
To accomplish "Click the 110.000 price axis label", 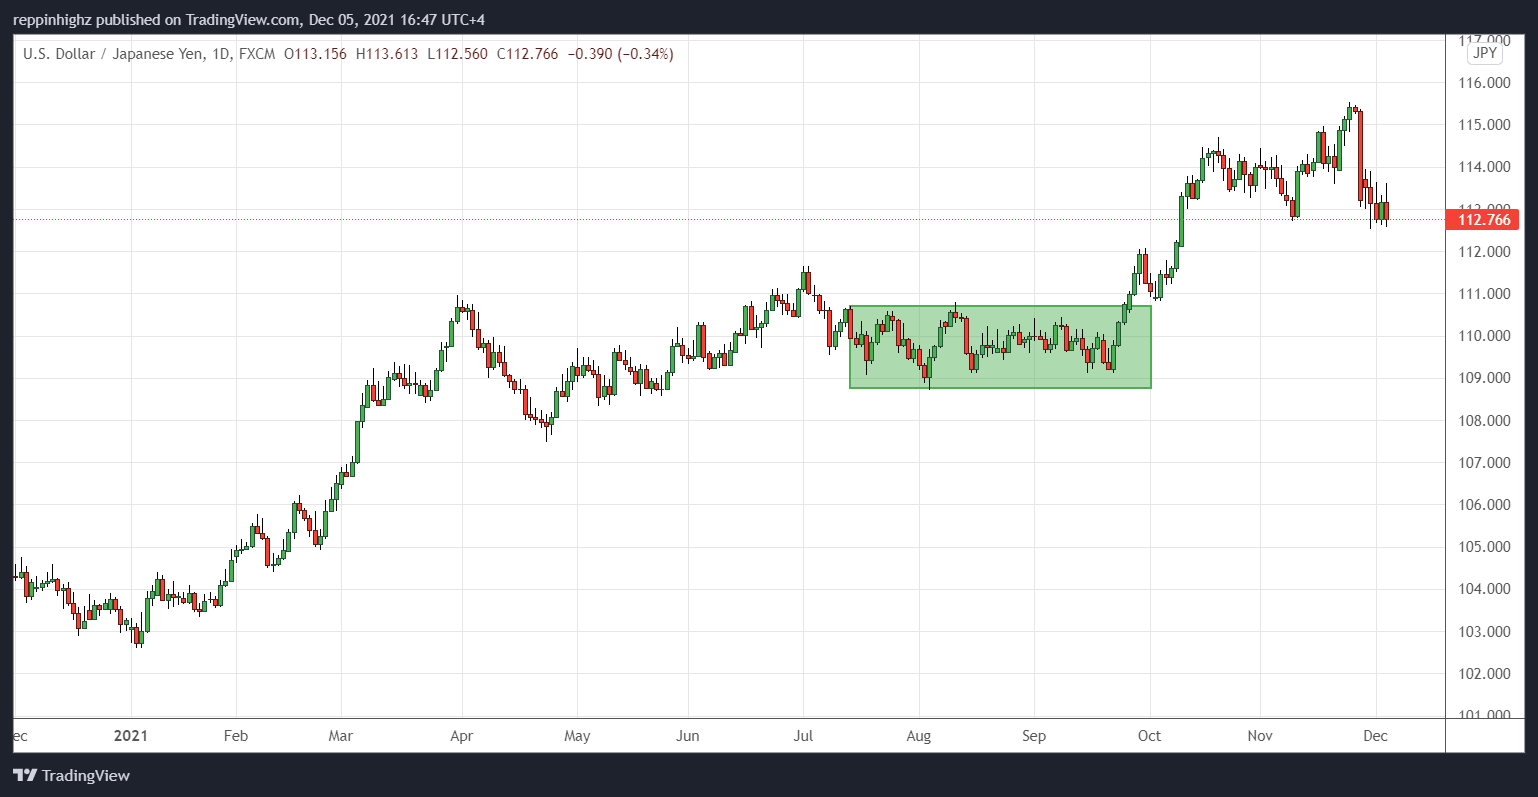I will click(x=1484, y=336).
